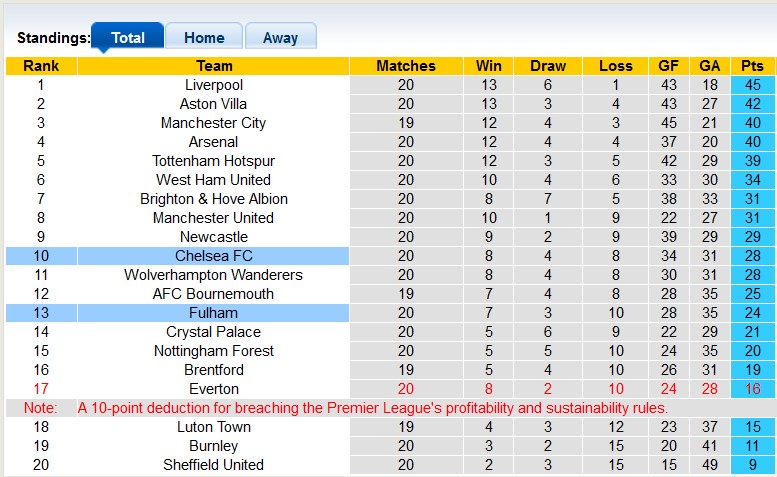Screen dimensions: 777x477
Task: Click the Total standings tab
Action: (127, 38)
